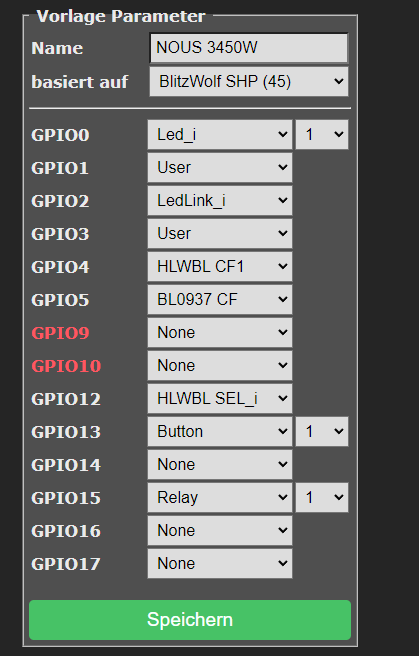This screenshot has height=656, width=419.
Task: Expand the GPIO3 User dropdown
Action: 220,234
